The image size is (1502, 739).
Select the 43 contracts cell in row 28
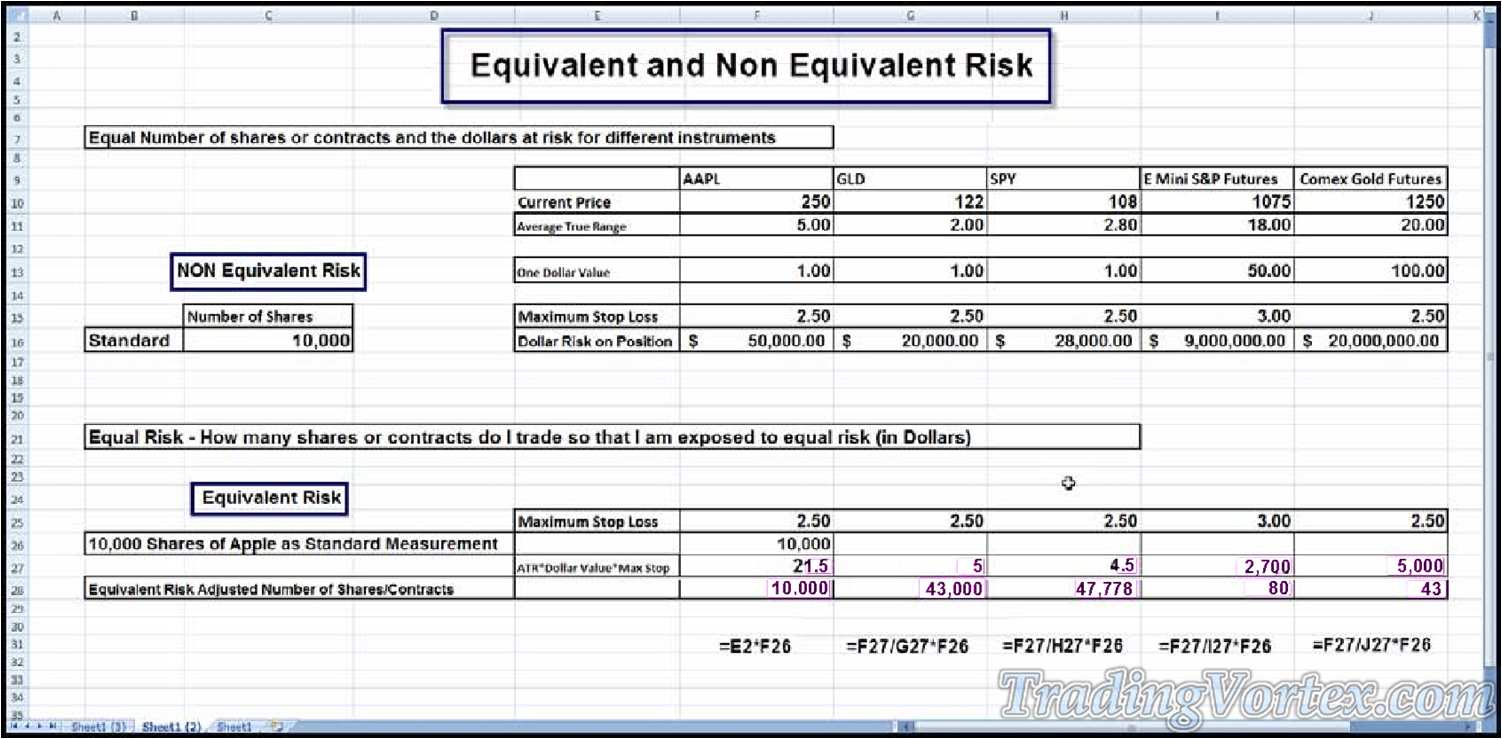pyautogui.click(x=1371, y=589)
